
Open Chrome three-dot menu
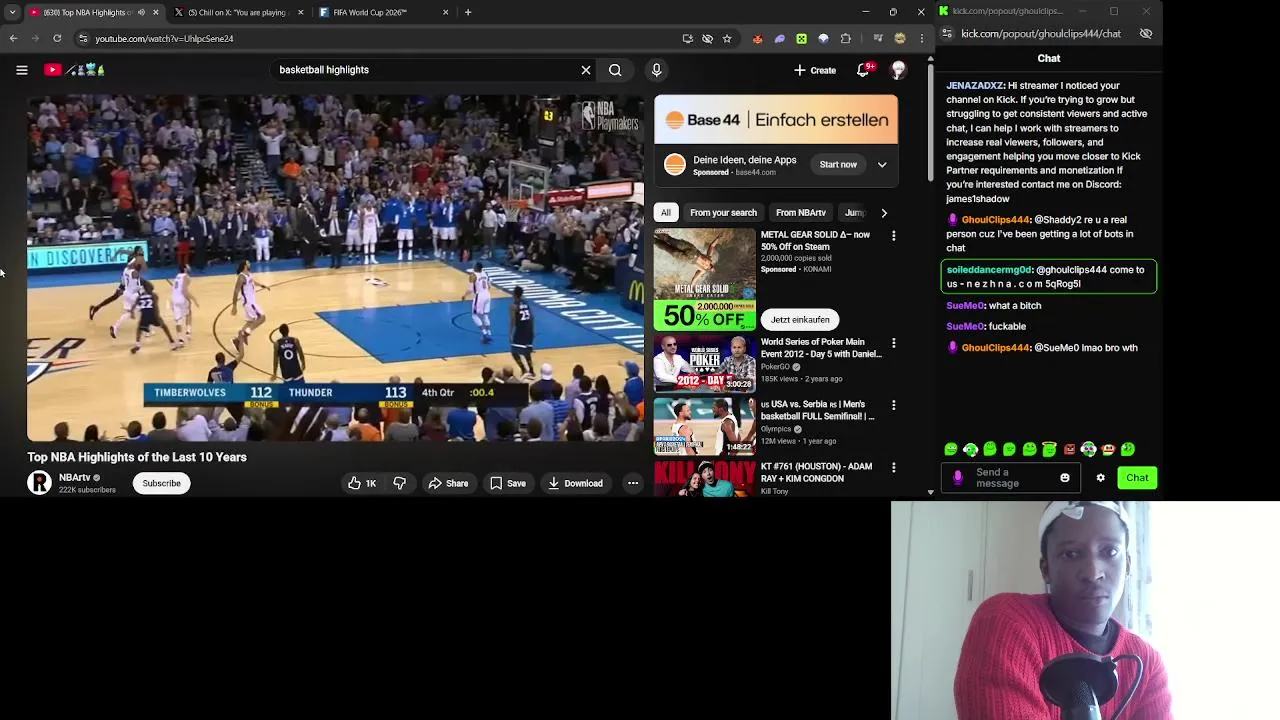click(922, 38)
